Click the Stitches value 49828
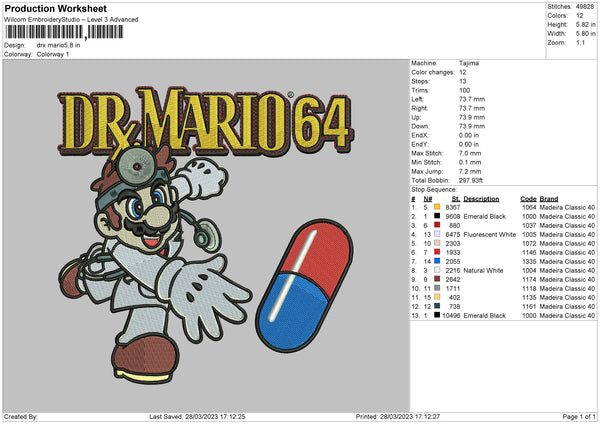This screenshot has width=600, height=424. [x=585, y=7]
